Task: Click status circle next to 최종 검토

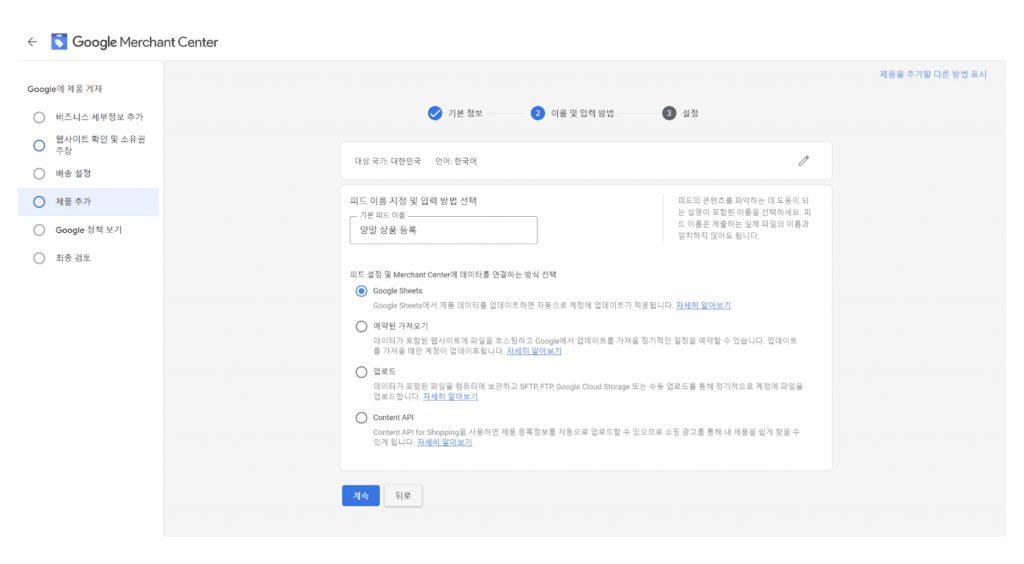Action: (x=39, y=258)
